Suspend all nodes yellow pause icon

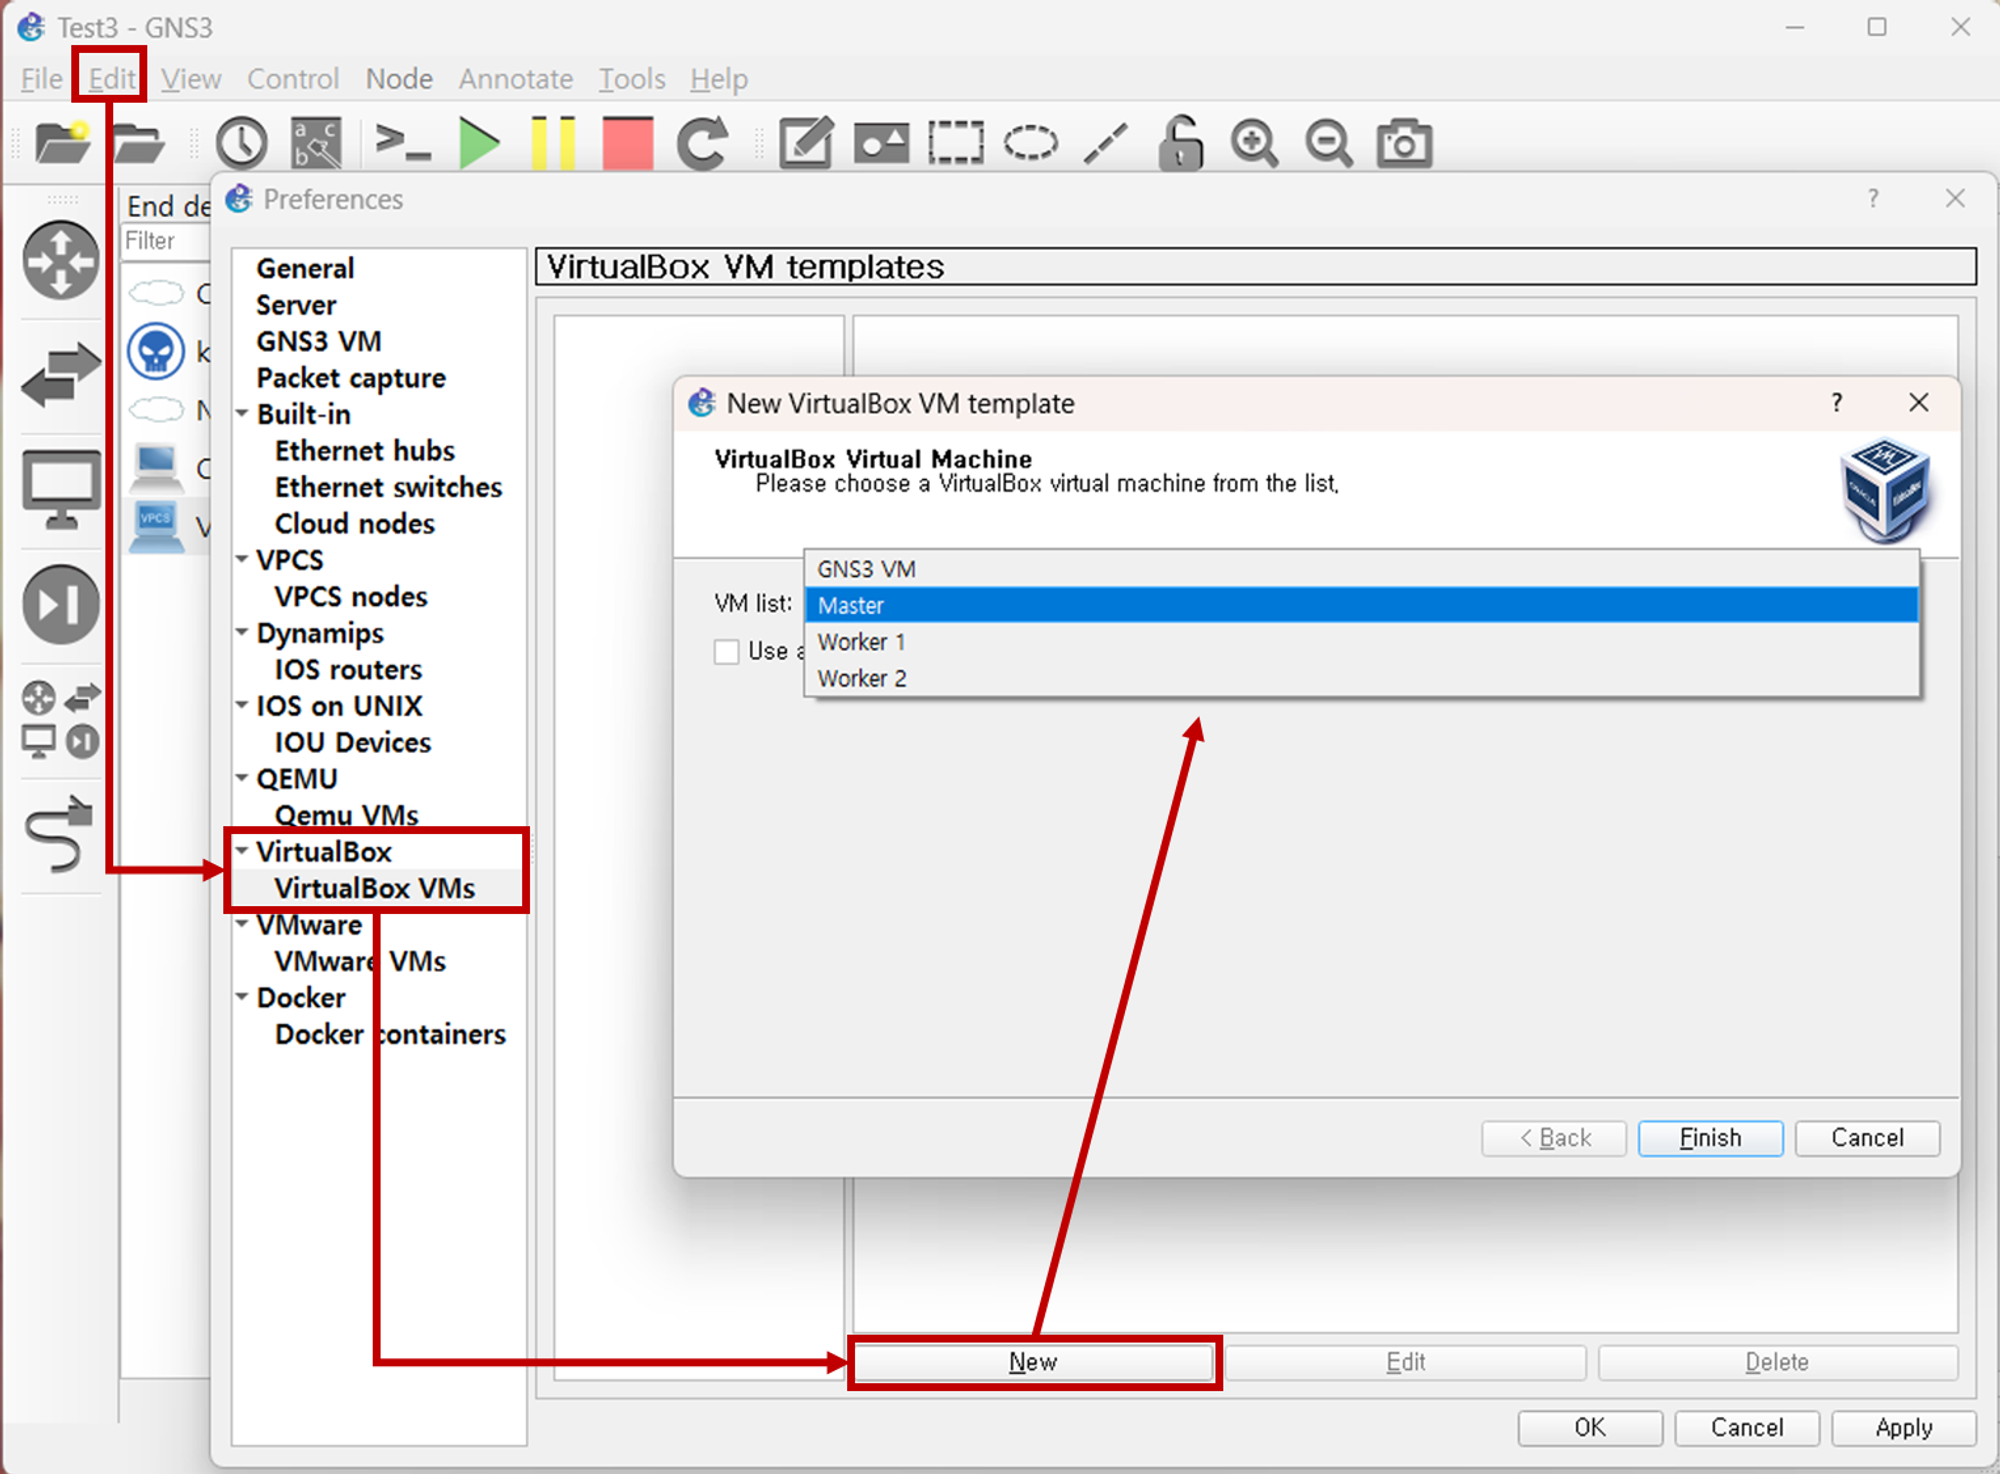click(x=553, y=143)
